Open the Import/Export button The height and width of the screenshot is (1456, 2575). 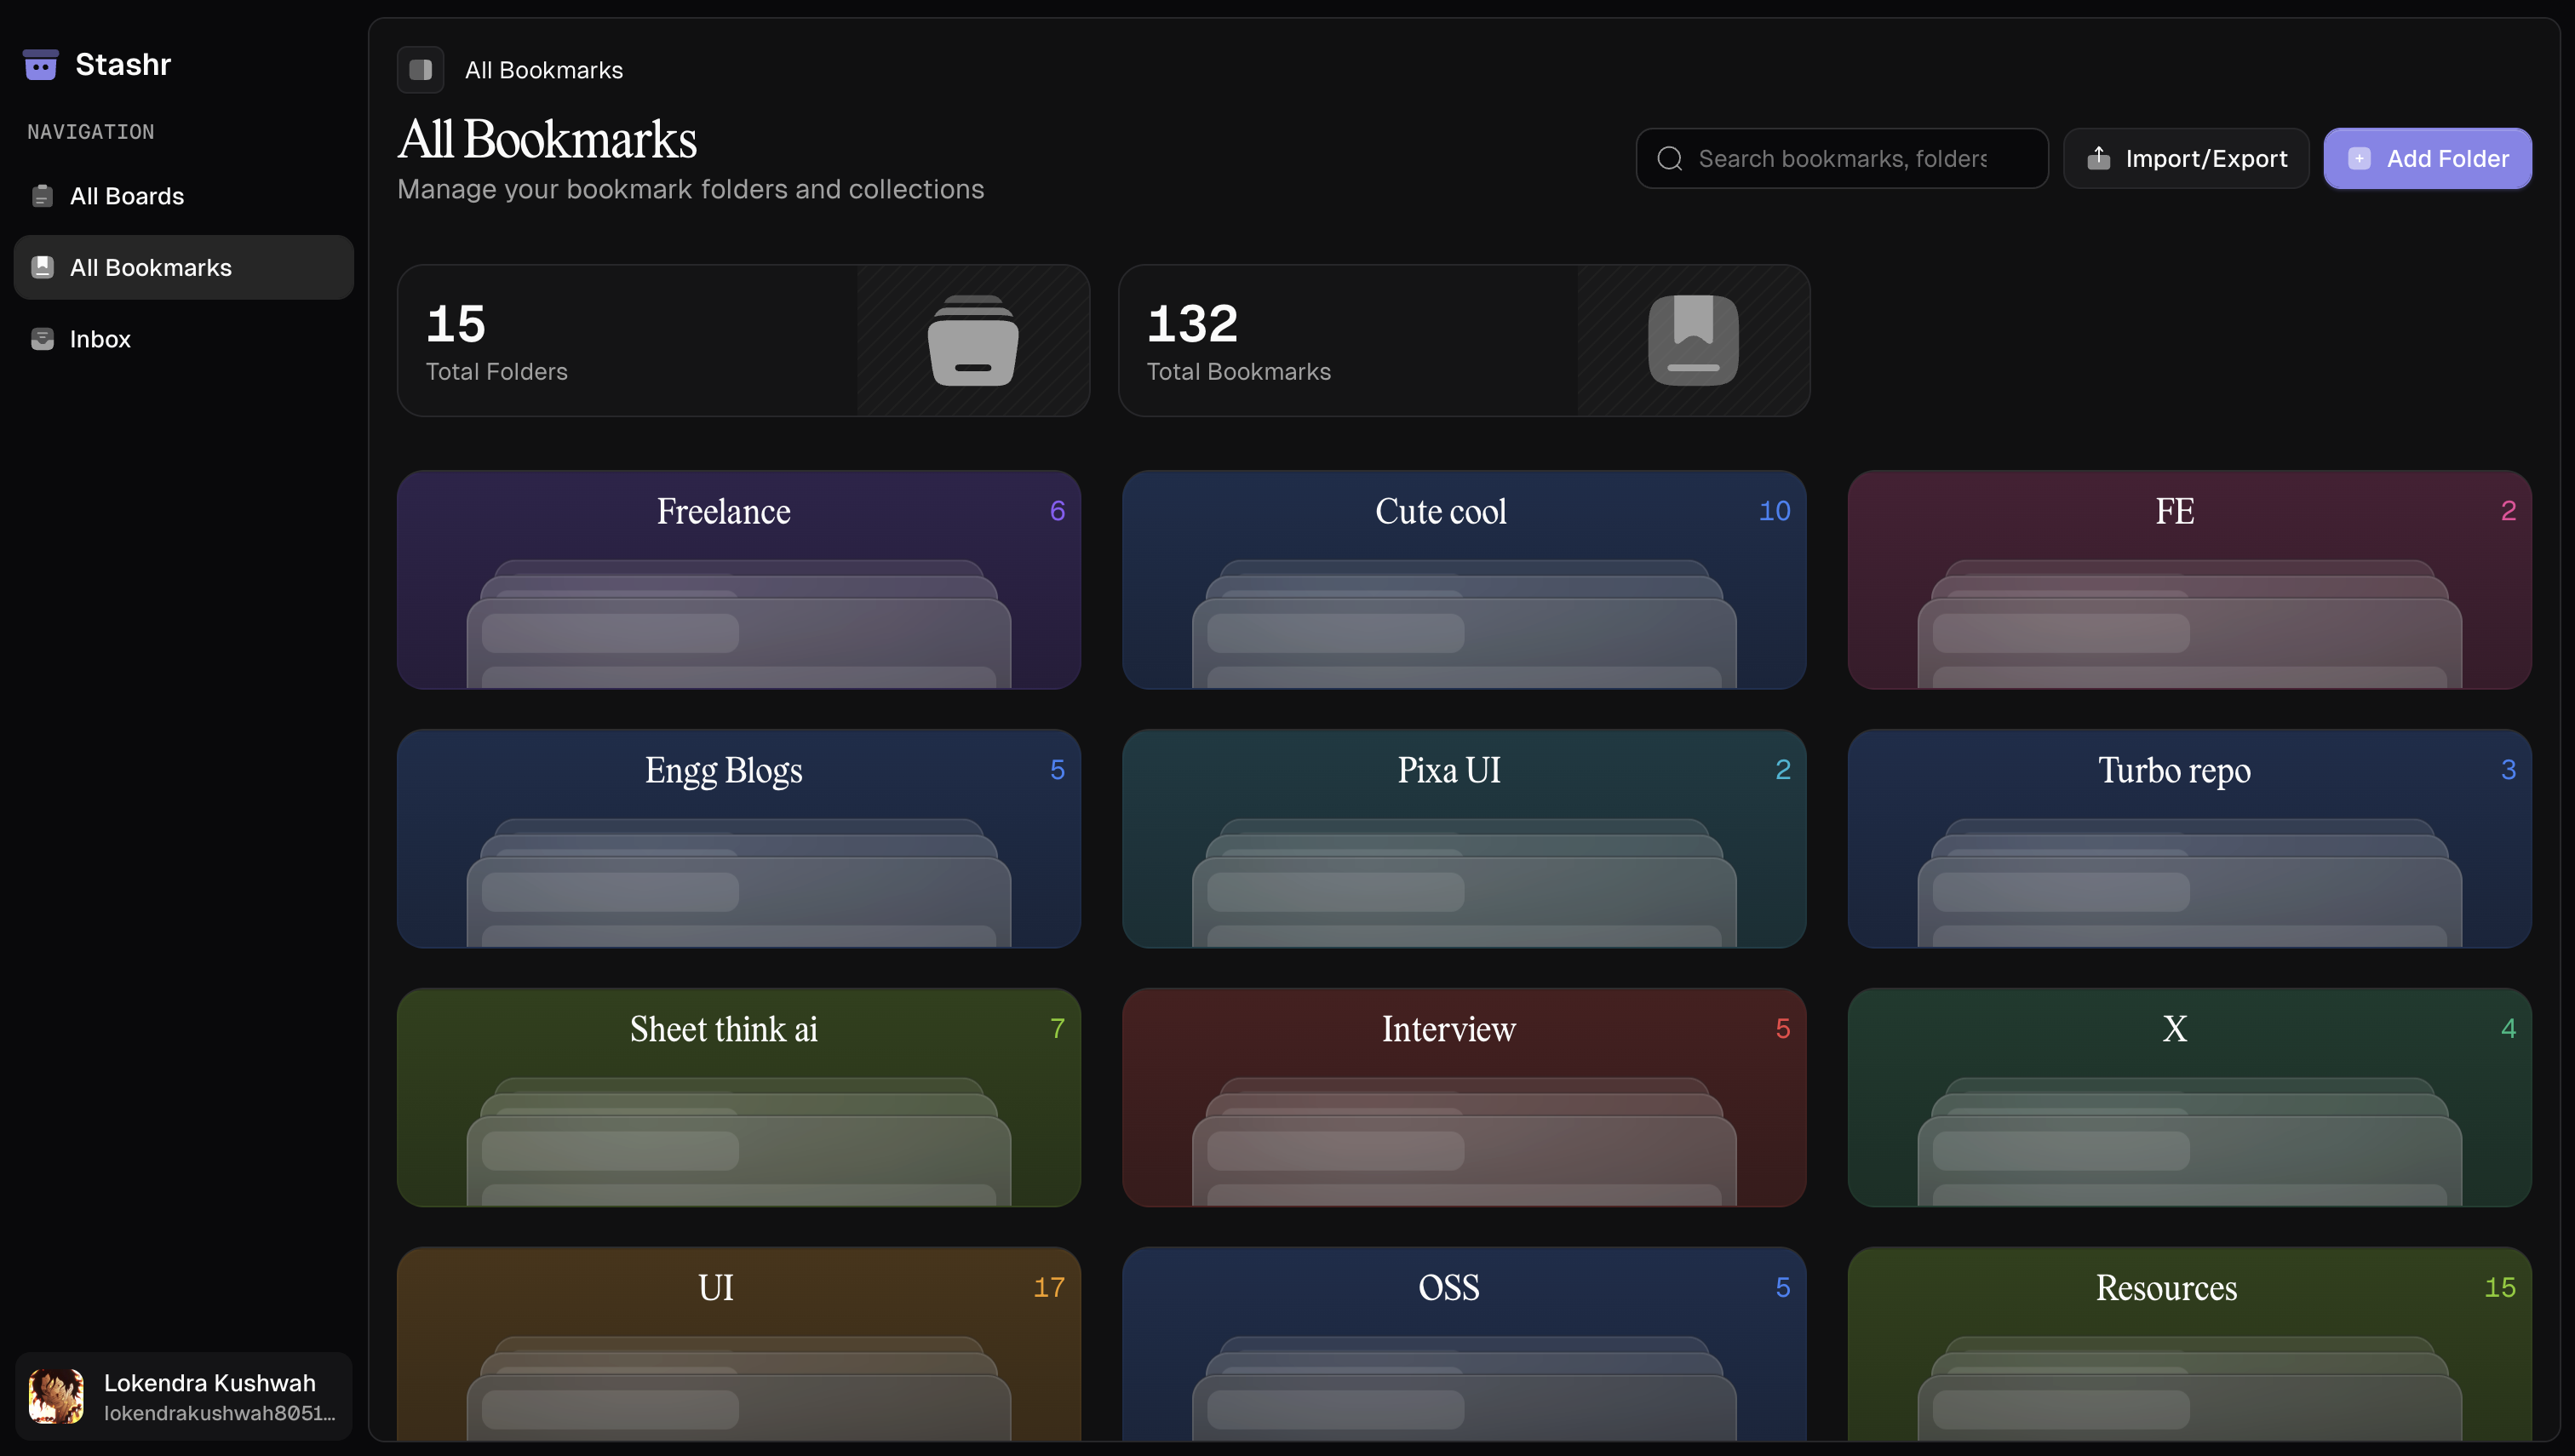pos(2186,159)
